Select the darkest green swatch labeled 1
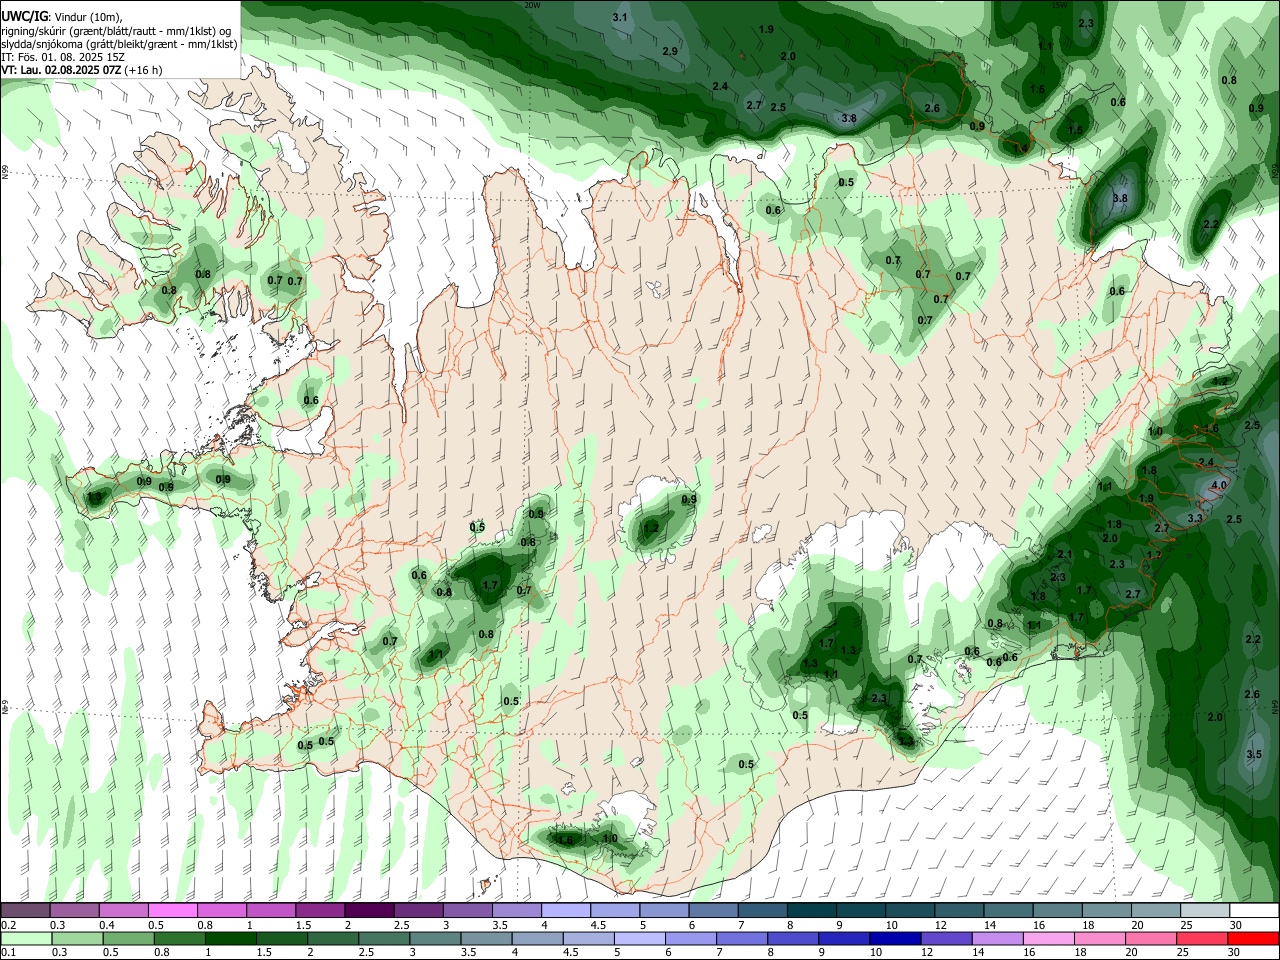Screen dimensions: 1280x960 [230, 938]
